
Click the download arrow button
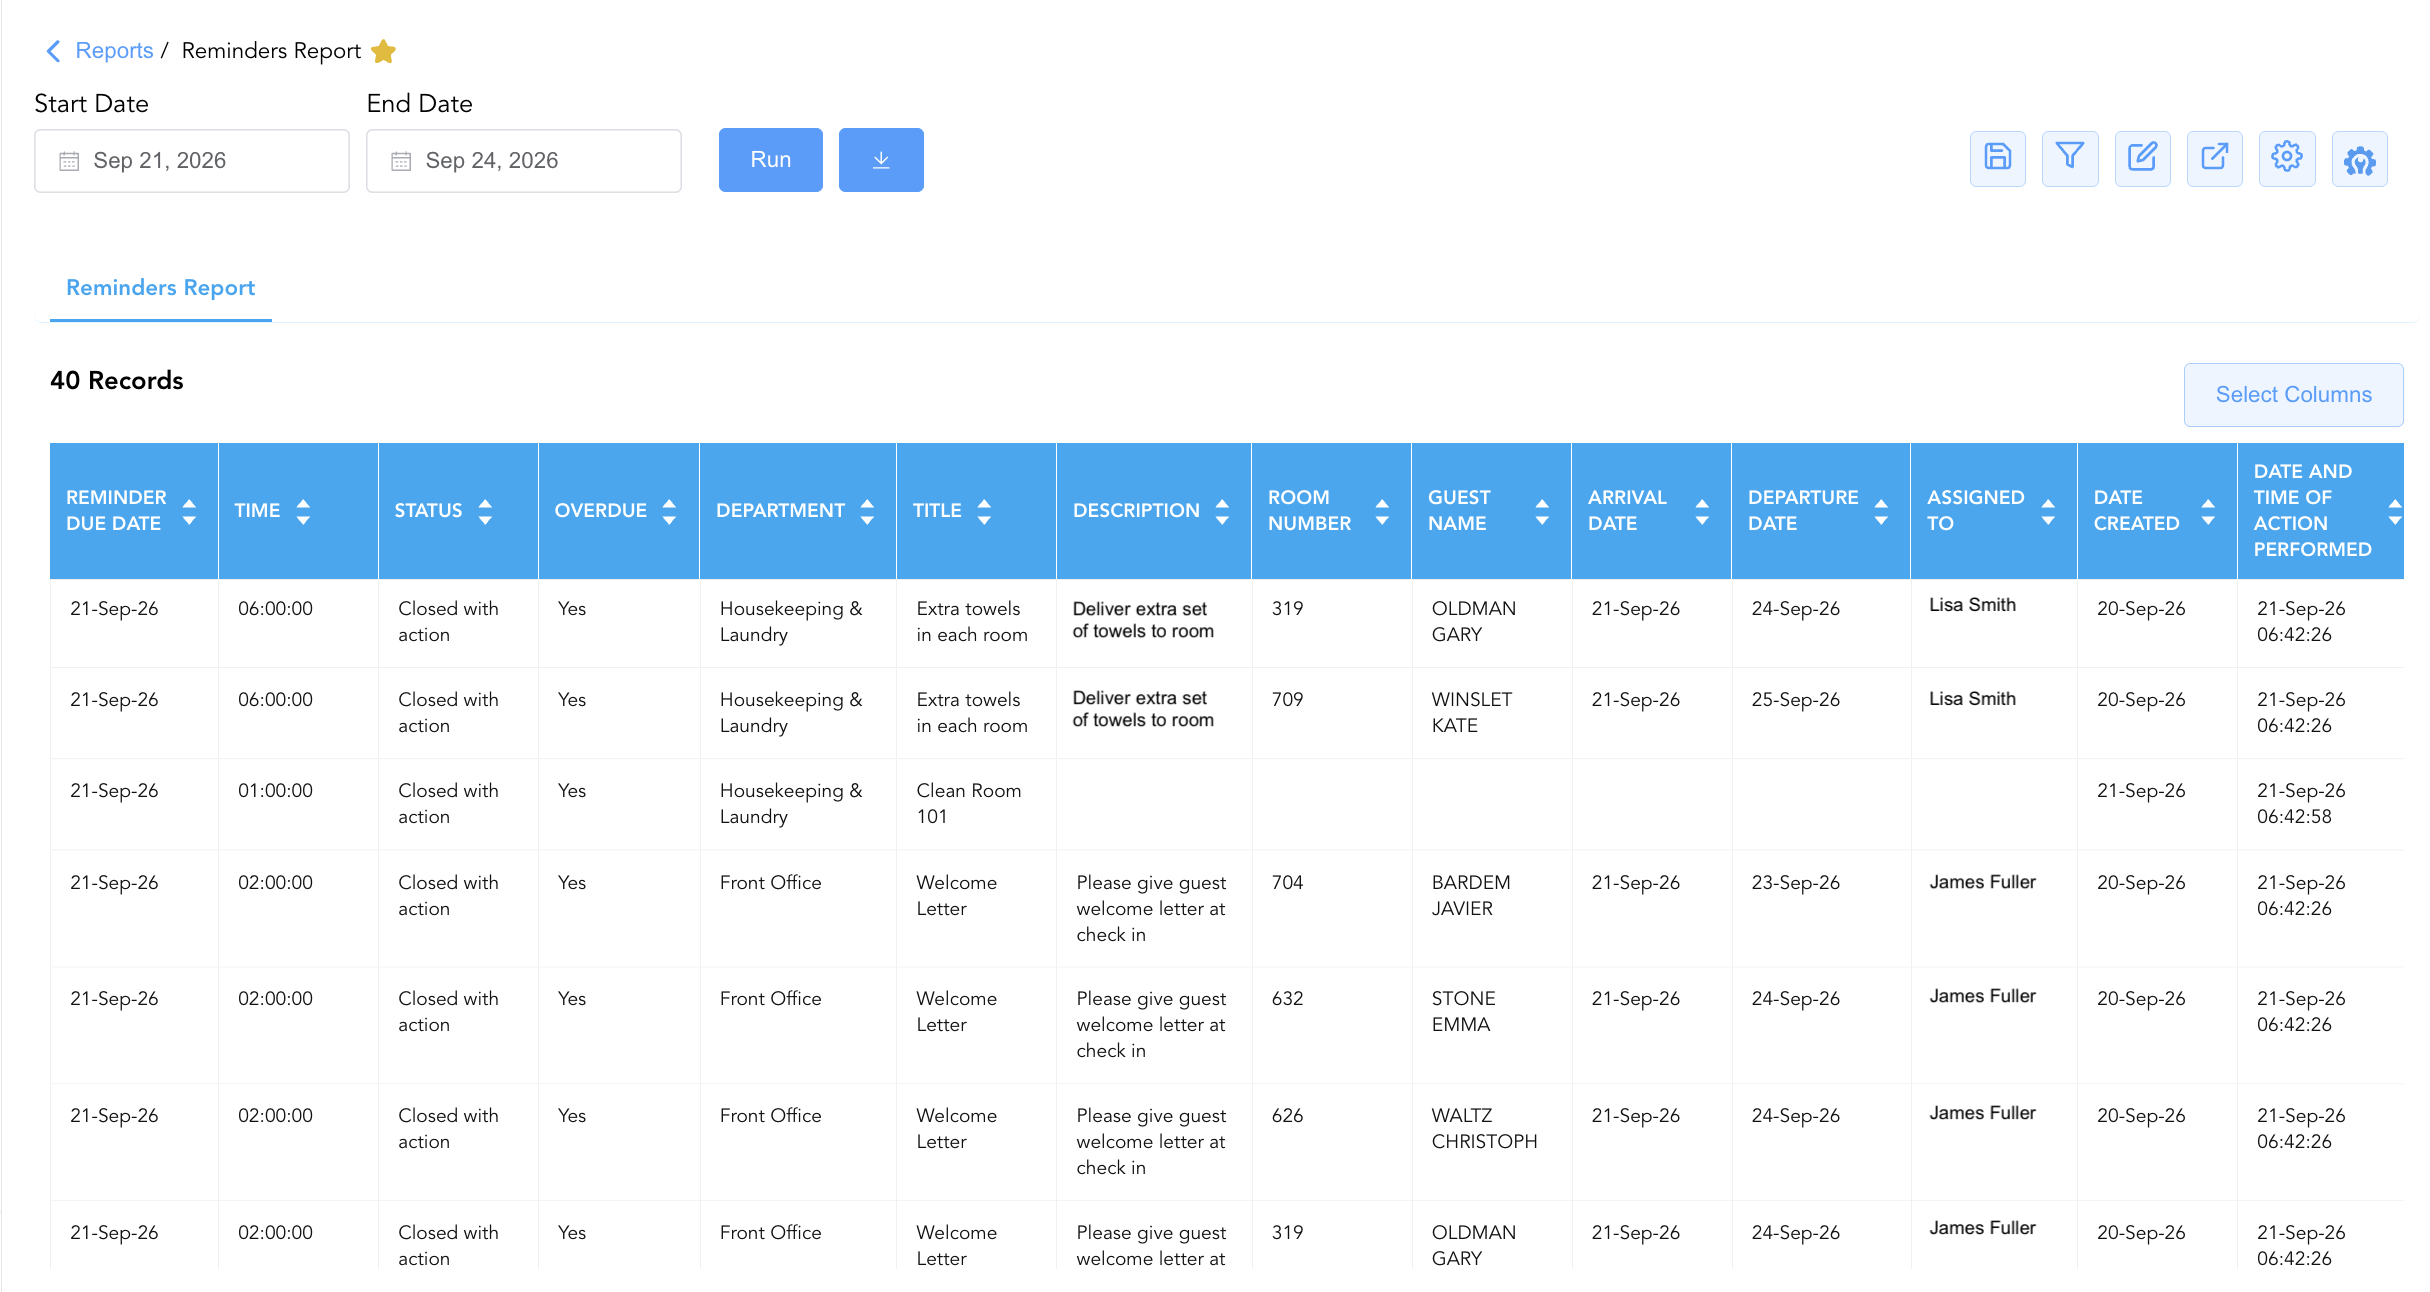881,160
